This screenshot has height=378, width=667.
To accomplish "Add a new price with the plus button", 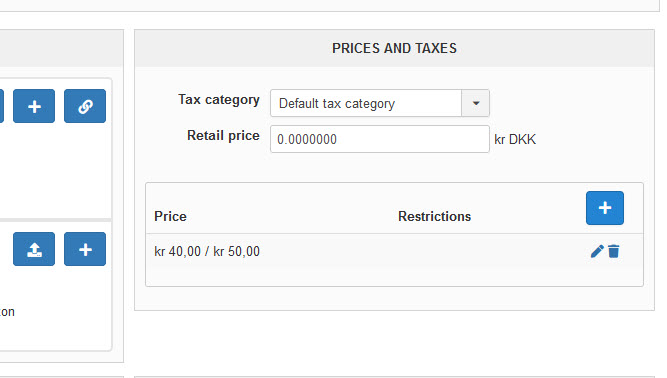I will coord(605,208).
